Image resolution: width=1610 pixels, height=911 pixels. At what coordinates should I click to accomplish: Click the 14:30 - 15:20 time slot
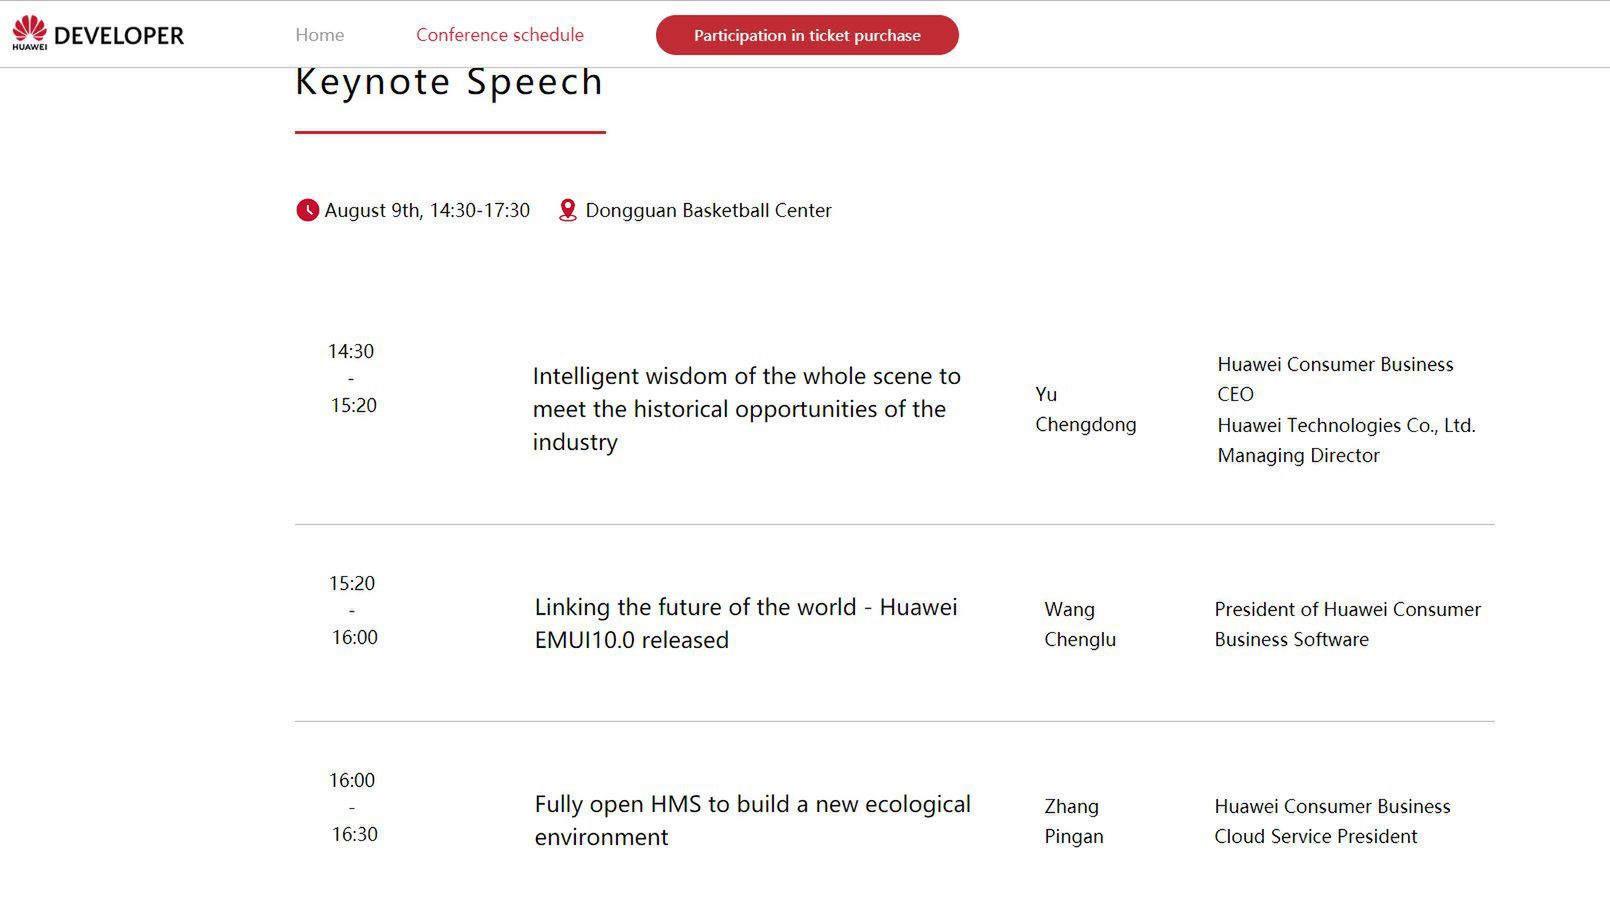pyautogui.click(x=352, y=378)
